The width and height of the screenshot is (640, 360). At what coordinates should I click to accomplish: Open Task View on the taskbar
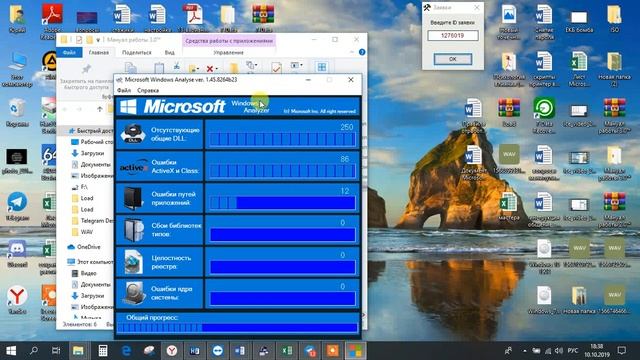(56, 351)
